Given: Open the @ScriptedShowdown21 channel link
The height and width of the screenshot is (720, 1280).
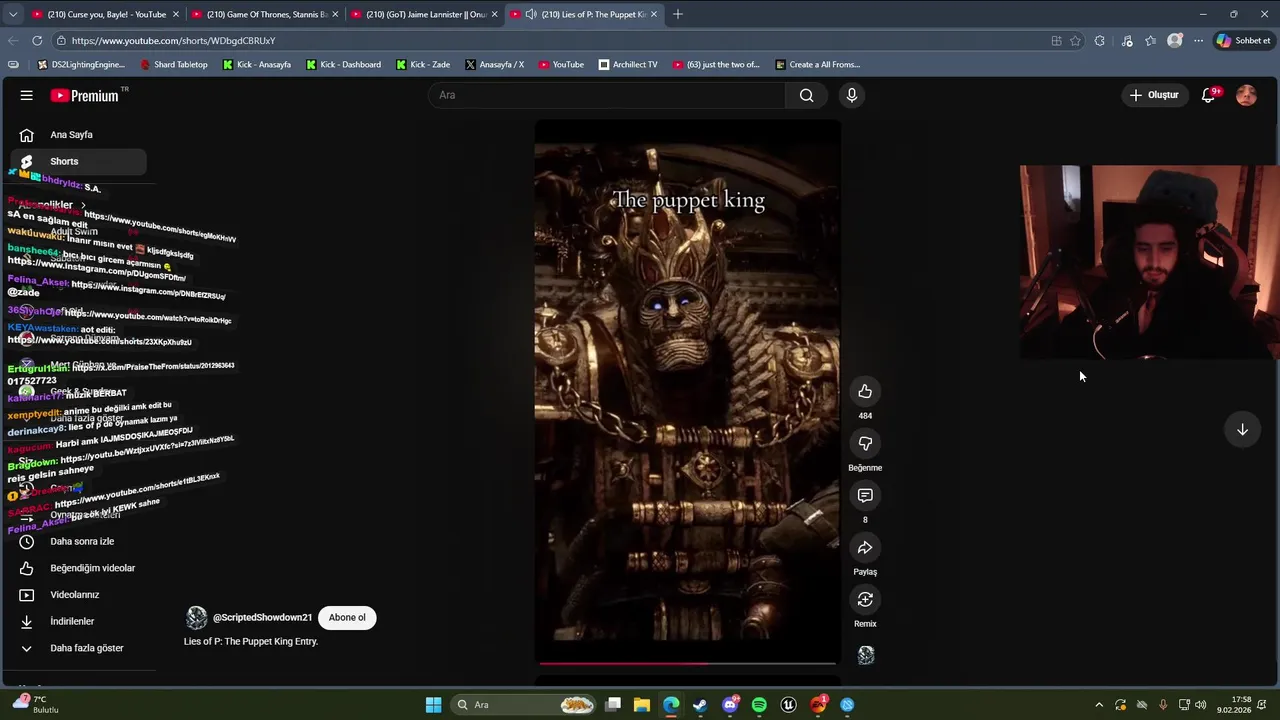Looking at the screenshot, I should [262, 617].
